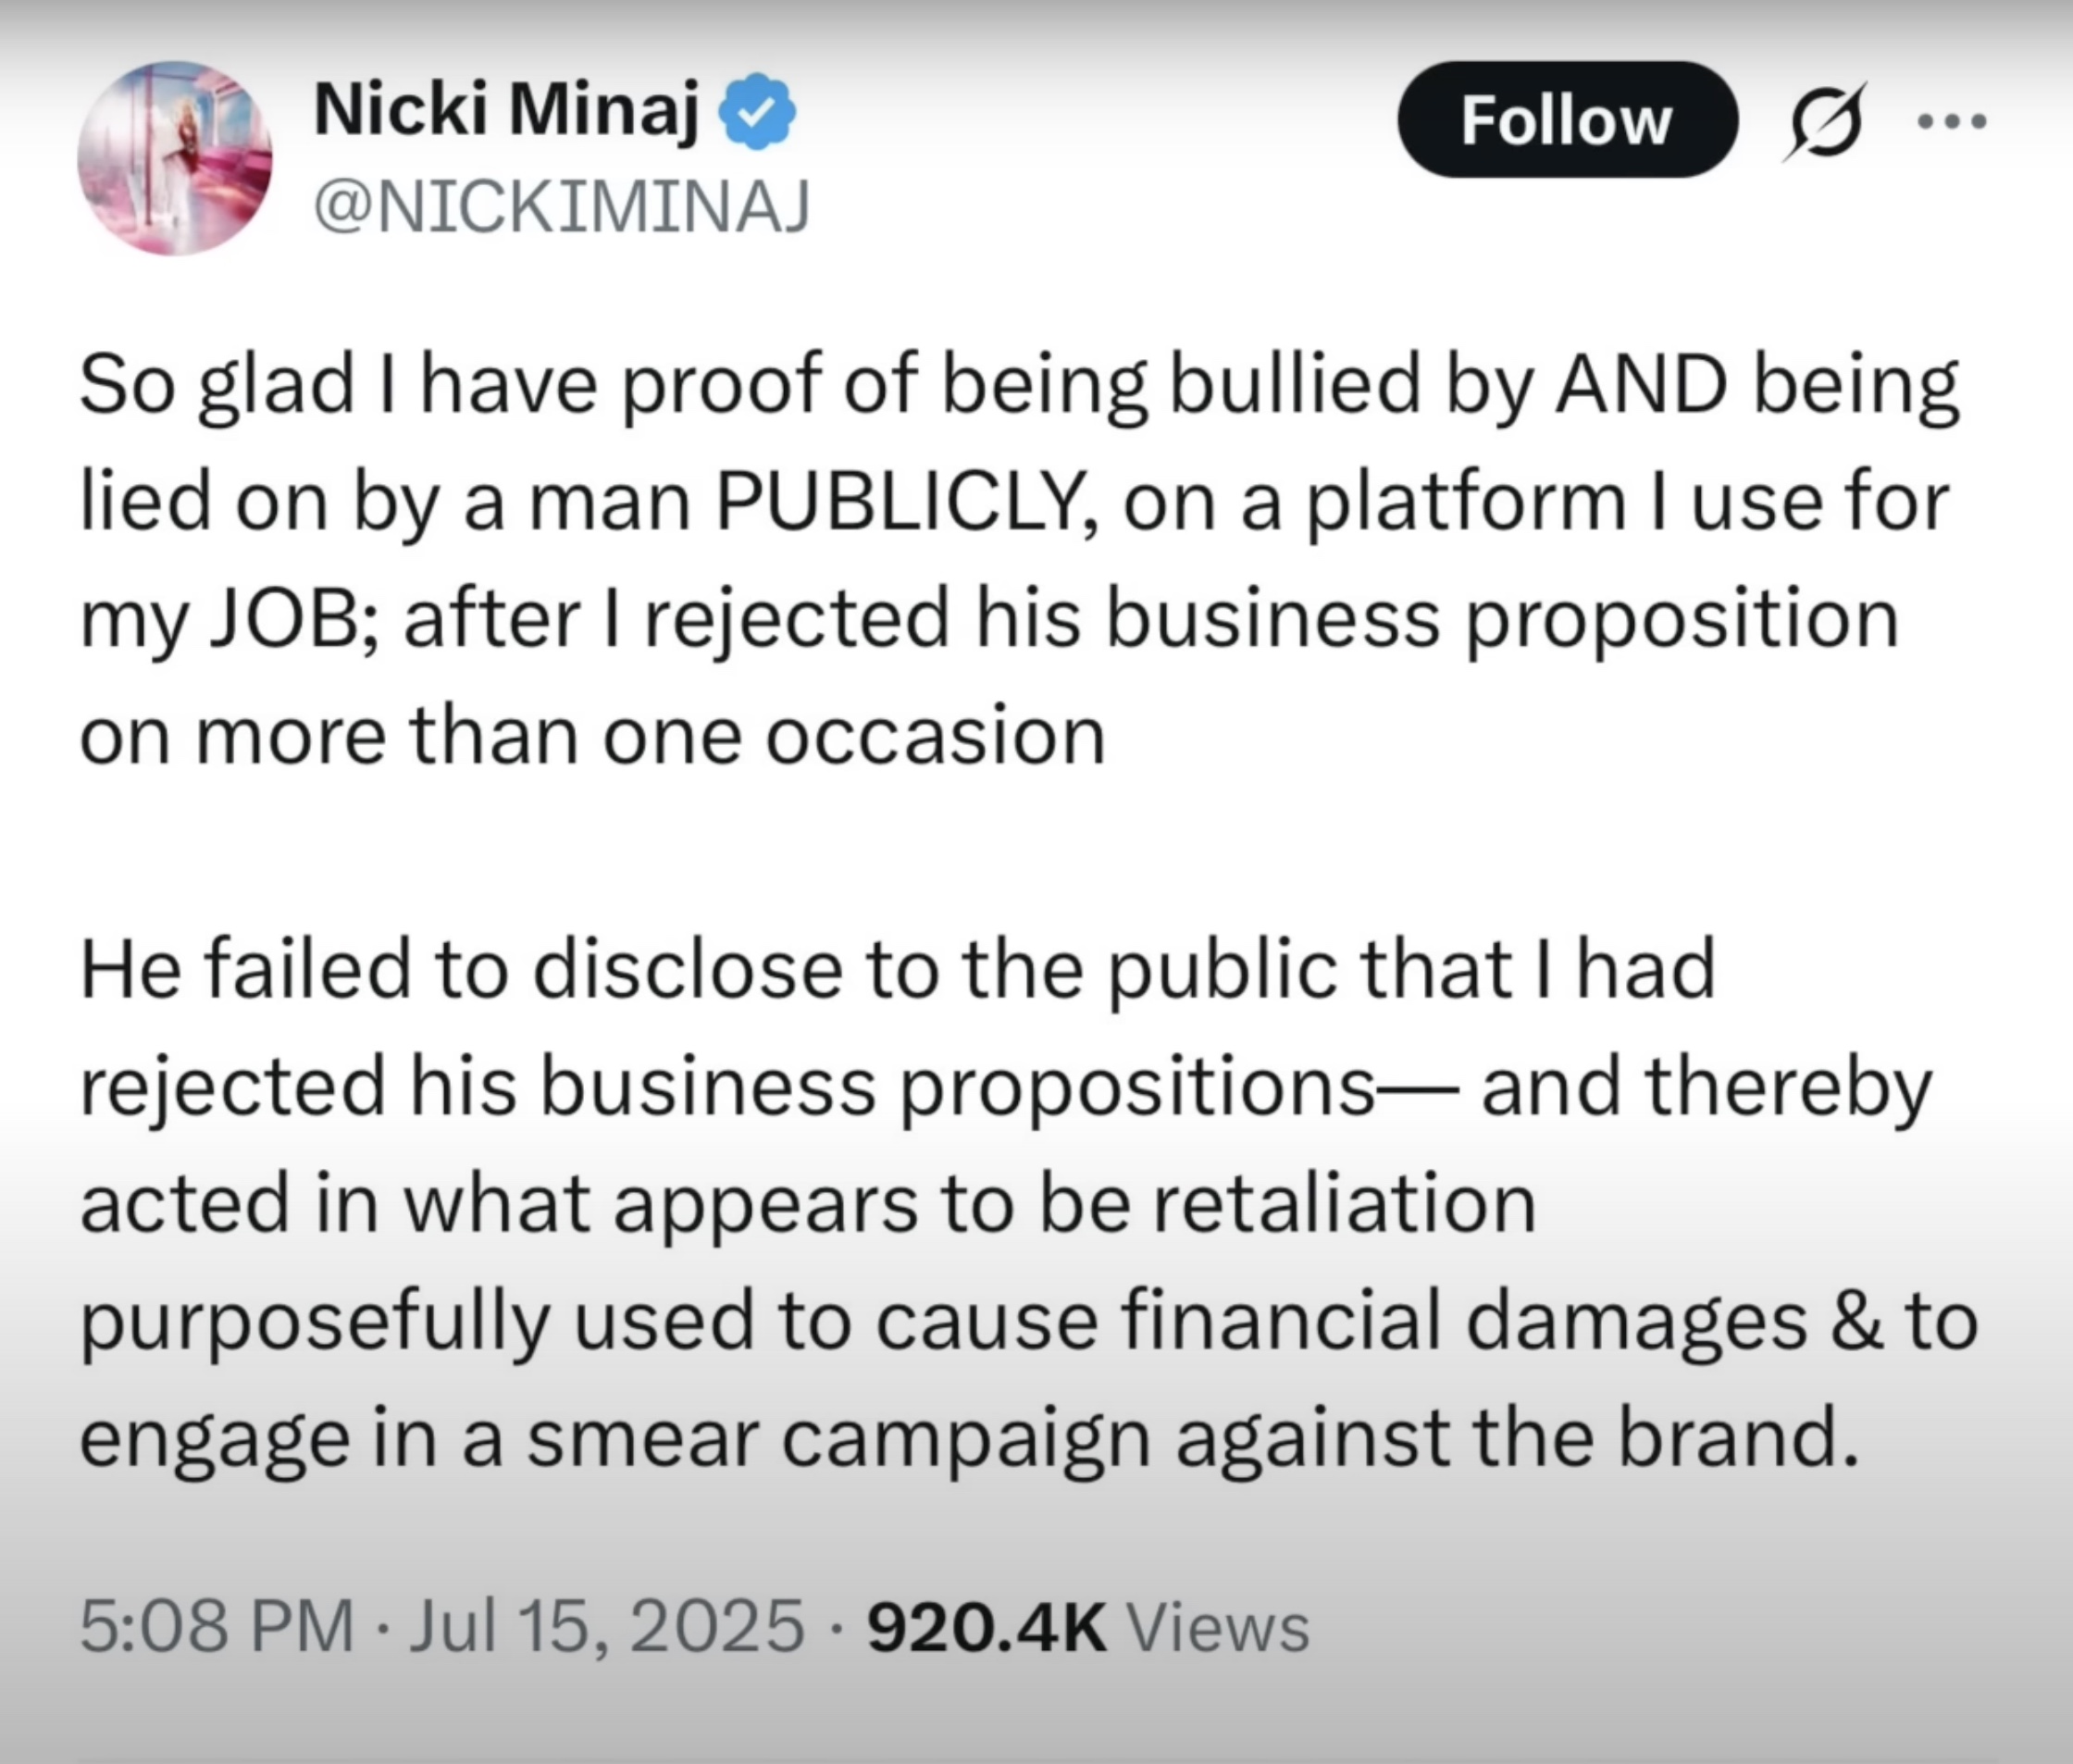Open the three-dot more options menu

1952,122
